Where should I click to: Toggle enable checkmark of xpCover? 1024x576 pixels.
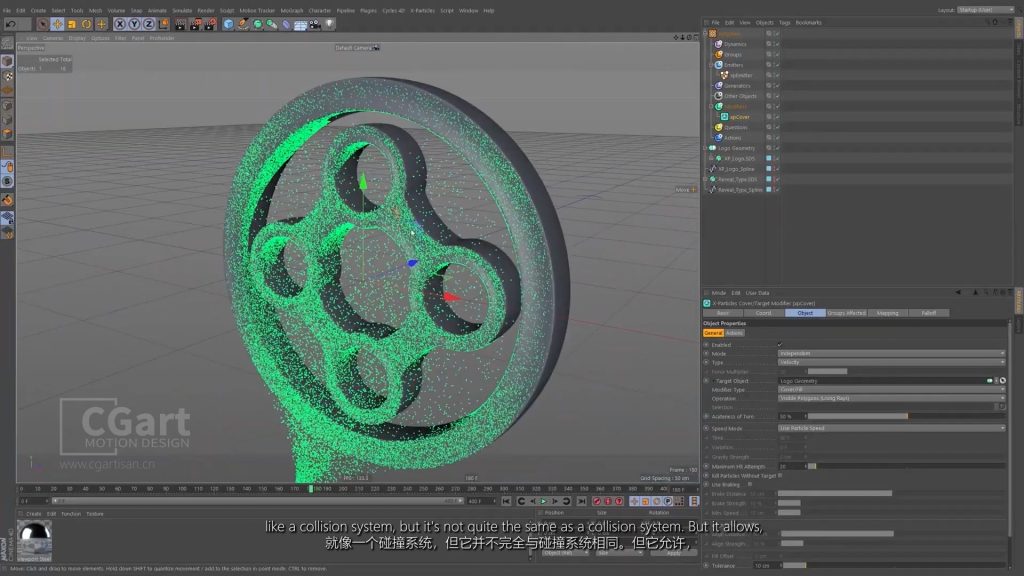[x=776, y=117]
